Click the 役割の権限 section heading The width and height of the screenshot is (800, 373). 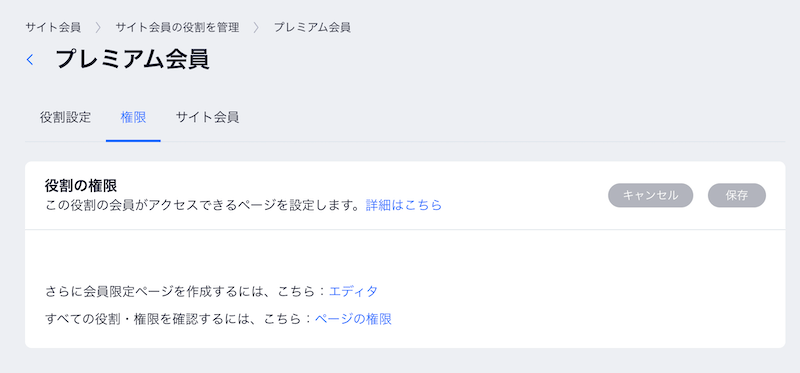pos(81,186)
